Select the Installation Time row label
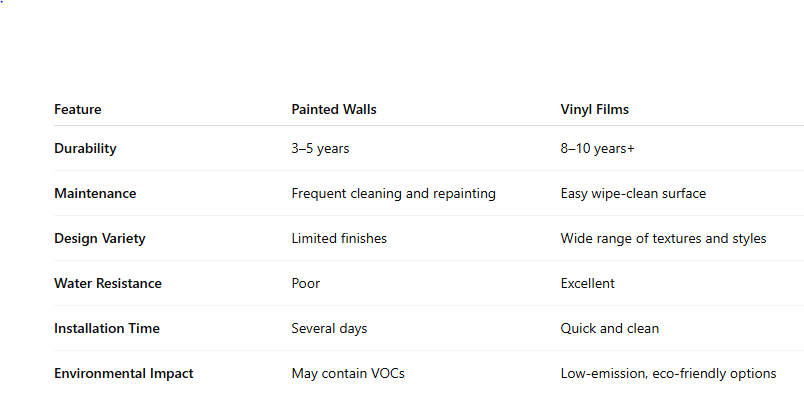804x408 pixels. pos(107,328)
